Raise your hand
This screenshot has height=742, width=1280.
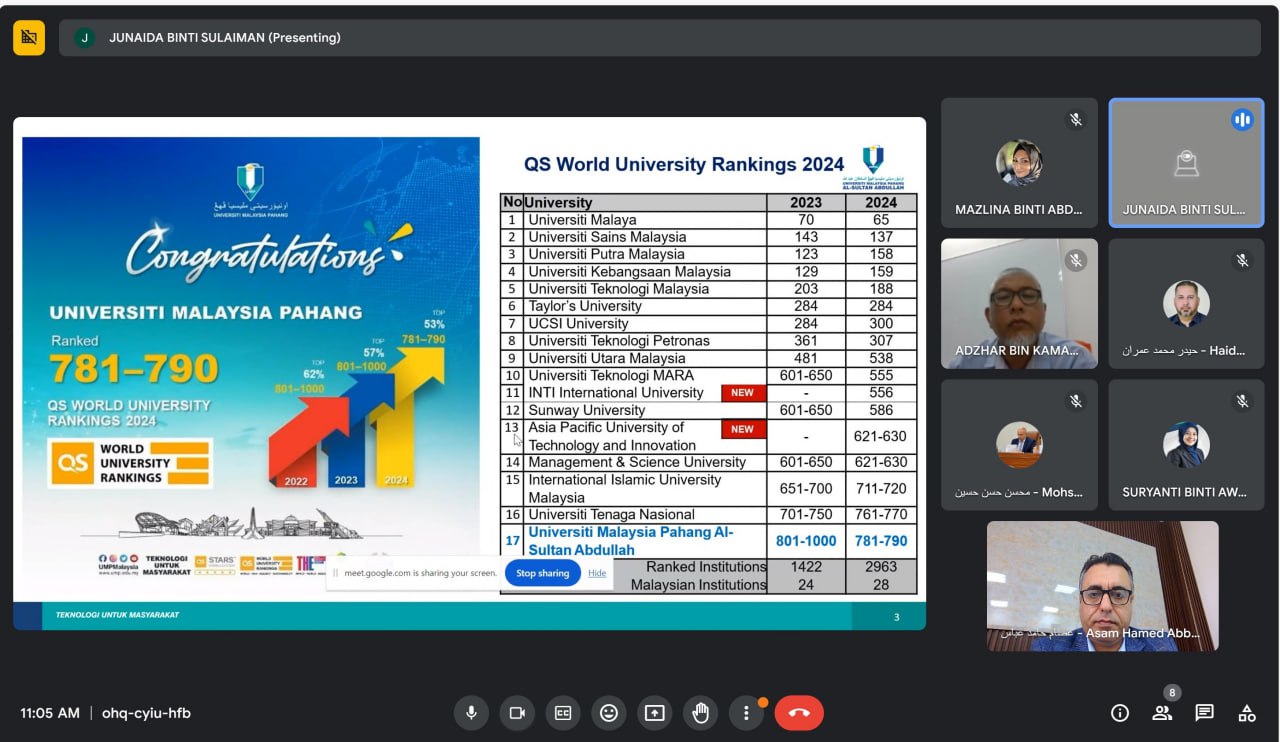pyautogui.click(x=701, y=713)
